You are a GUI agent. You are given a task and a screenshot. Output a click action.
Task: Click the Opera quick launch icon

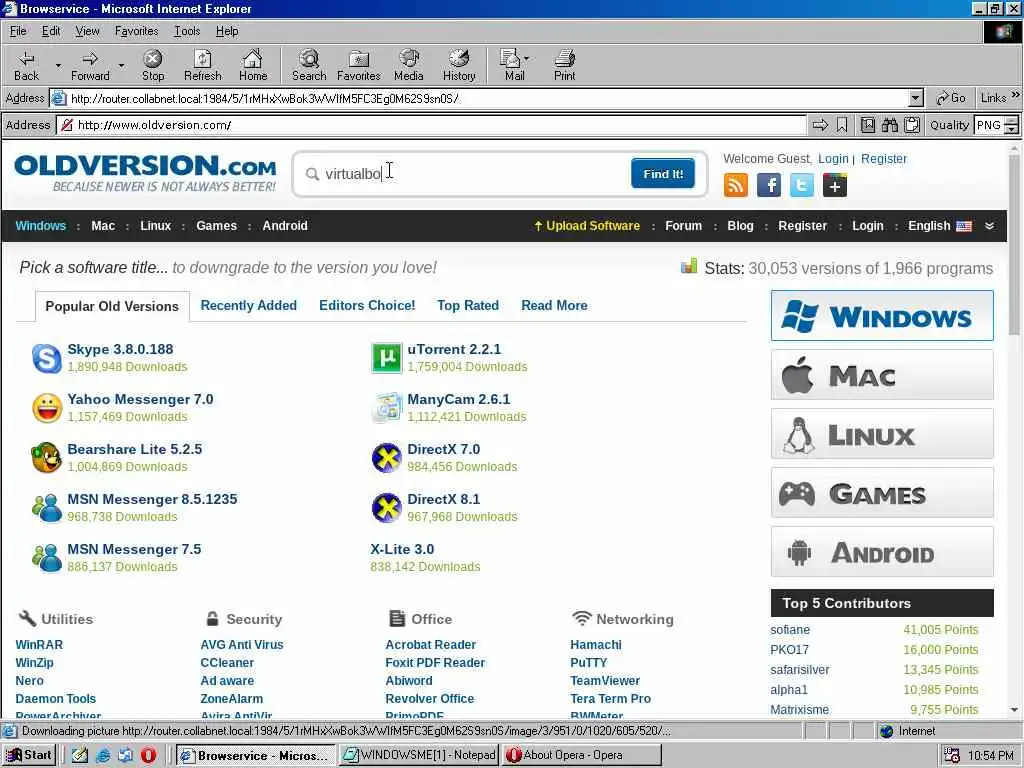[148, 755]
